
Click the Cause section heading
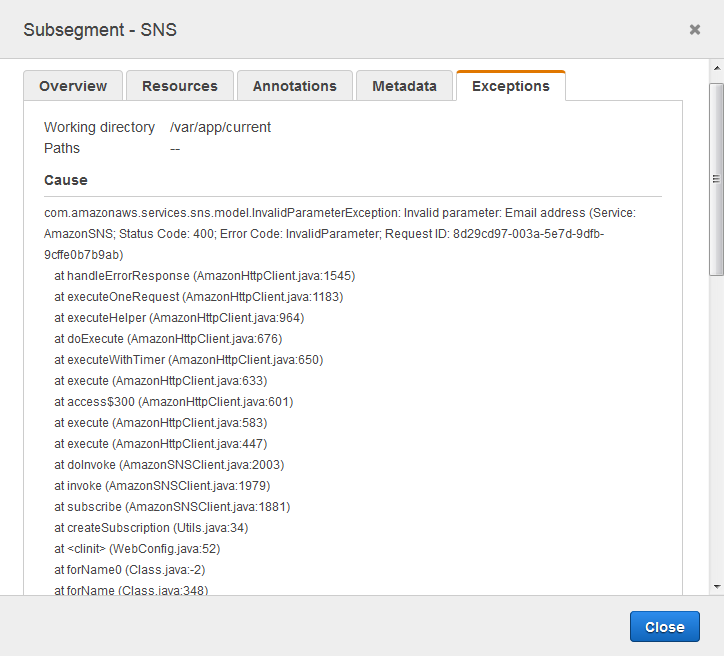click(66, 180)
